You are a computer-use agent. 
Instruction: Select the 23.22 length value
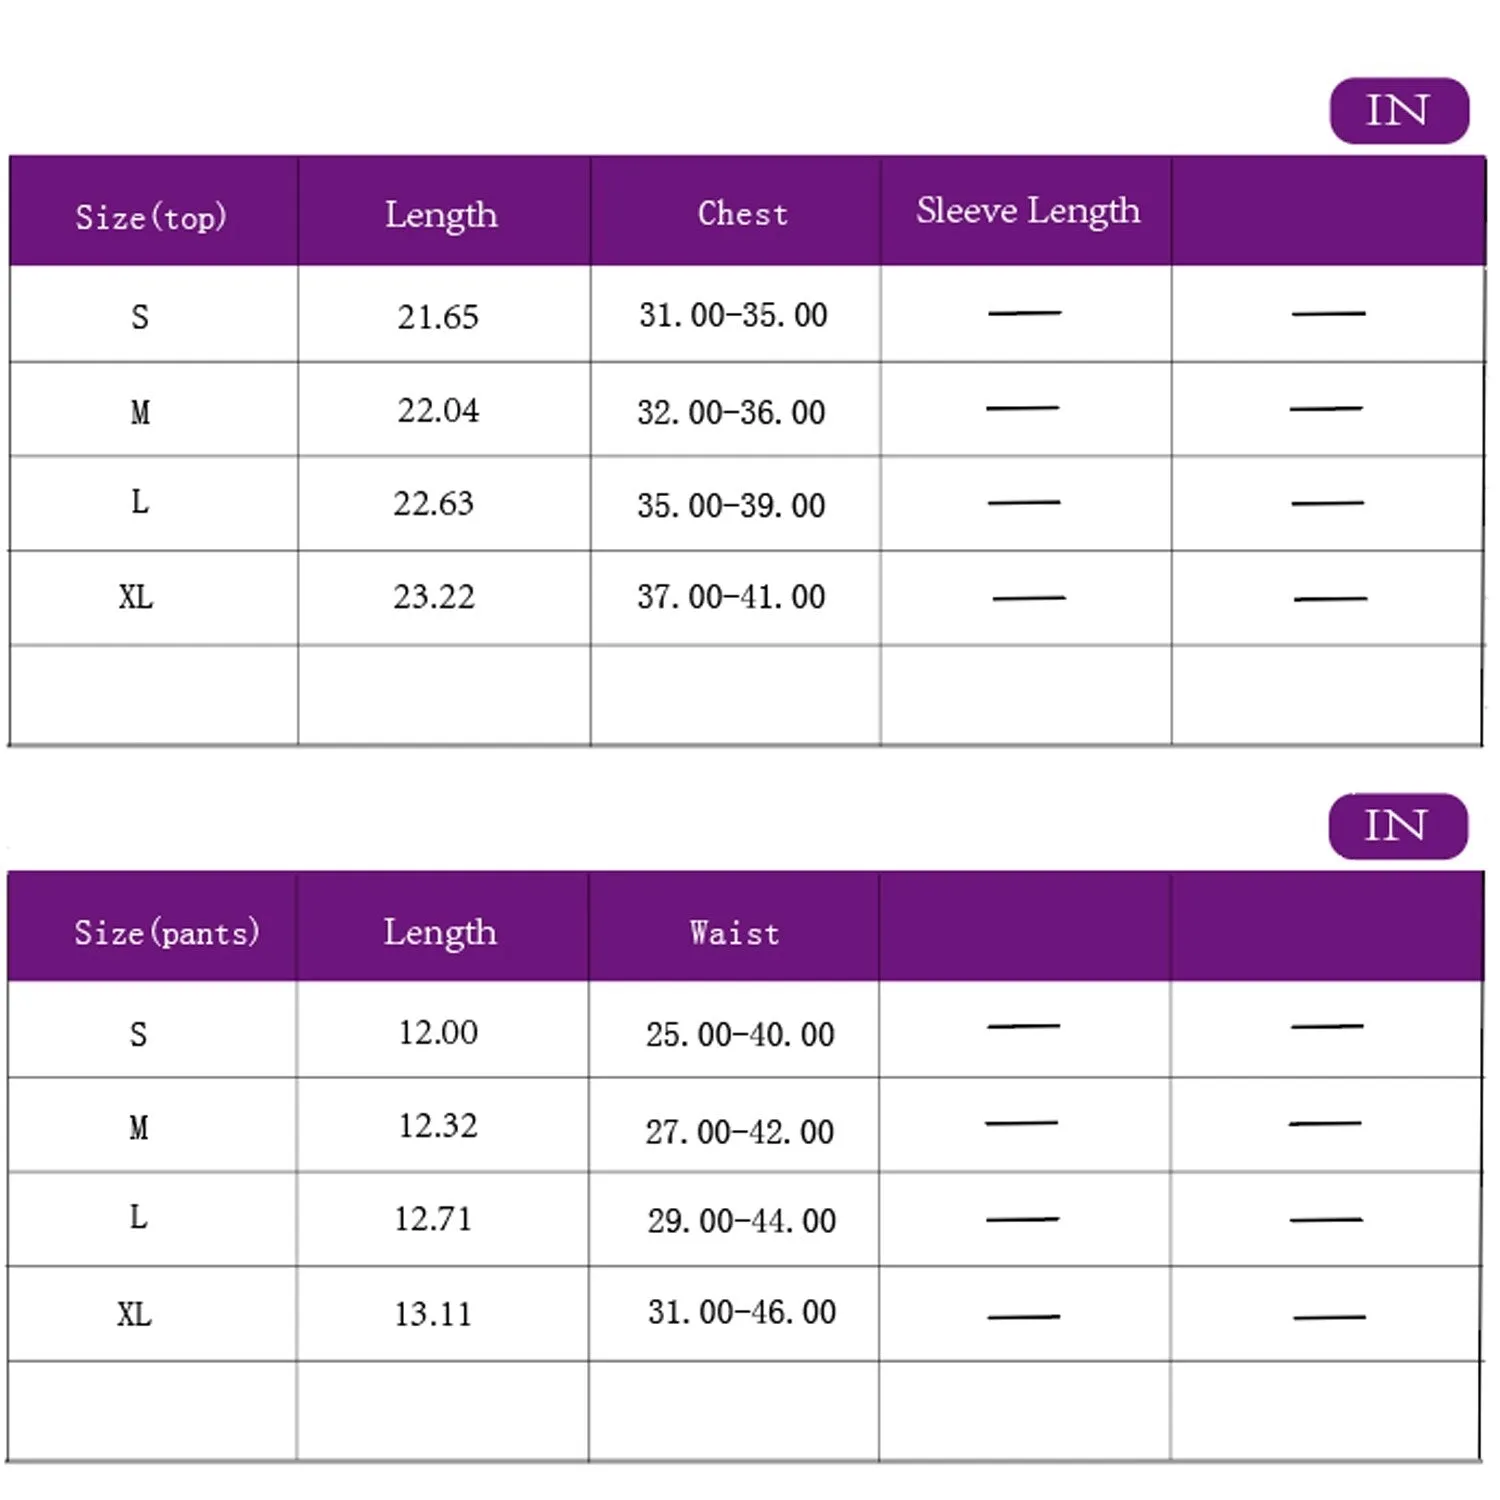pos(434,597)
